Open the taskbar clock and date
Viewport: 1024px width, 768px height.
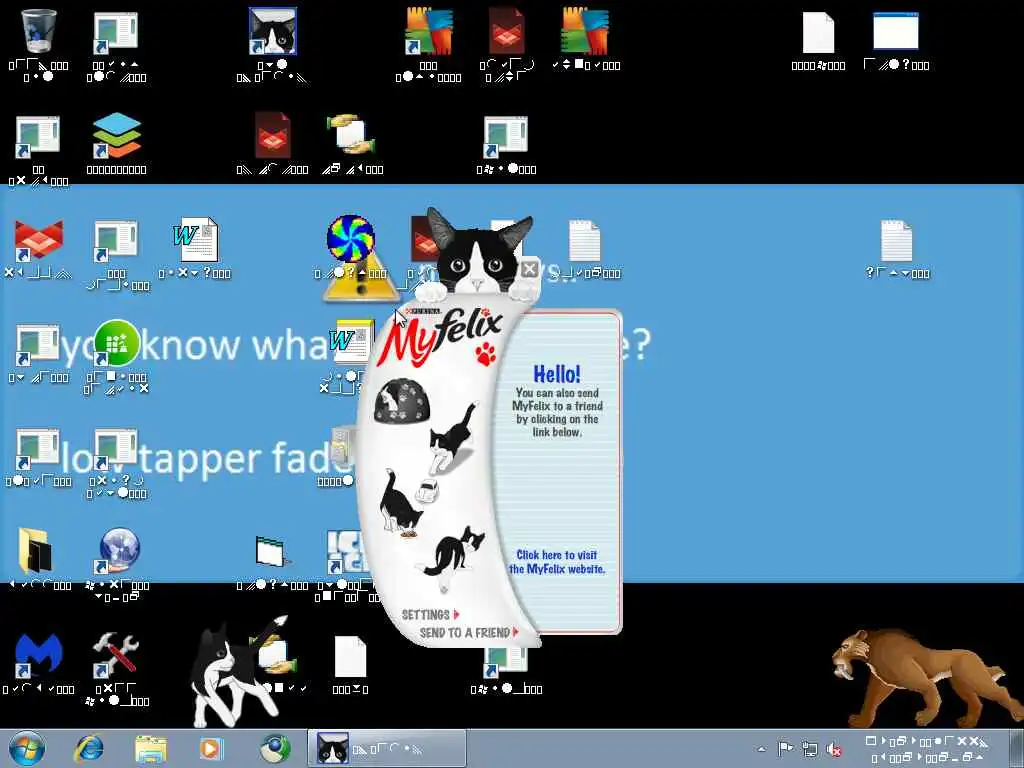pyautogui.click(x=927, y=749)
